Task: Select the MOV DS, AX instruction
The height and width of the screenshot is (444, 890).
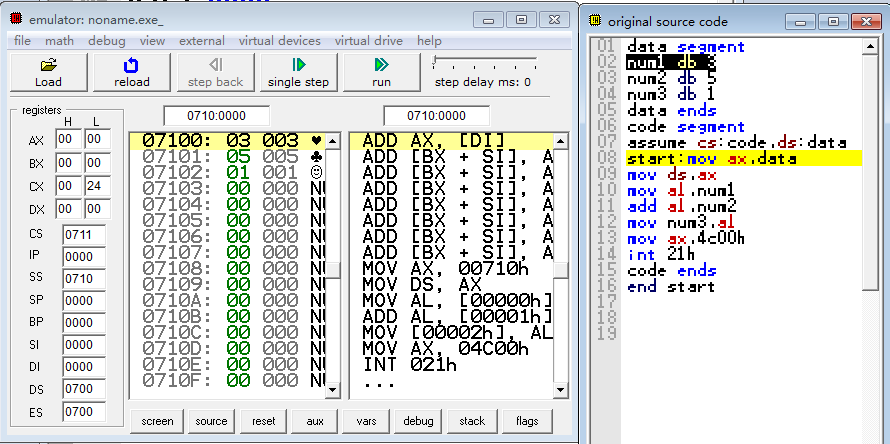Action: click(451, 284)
